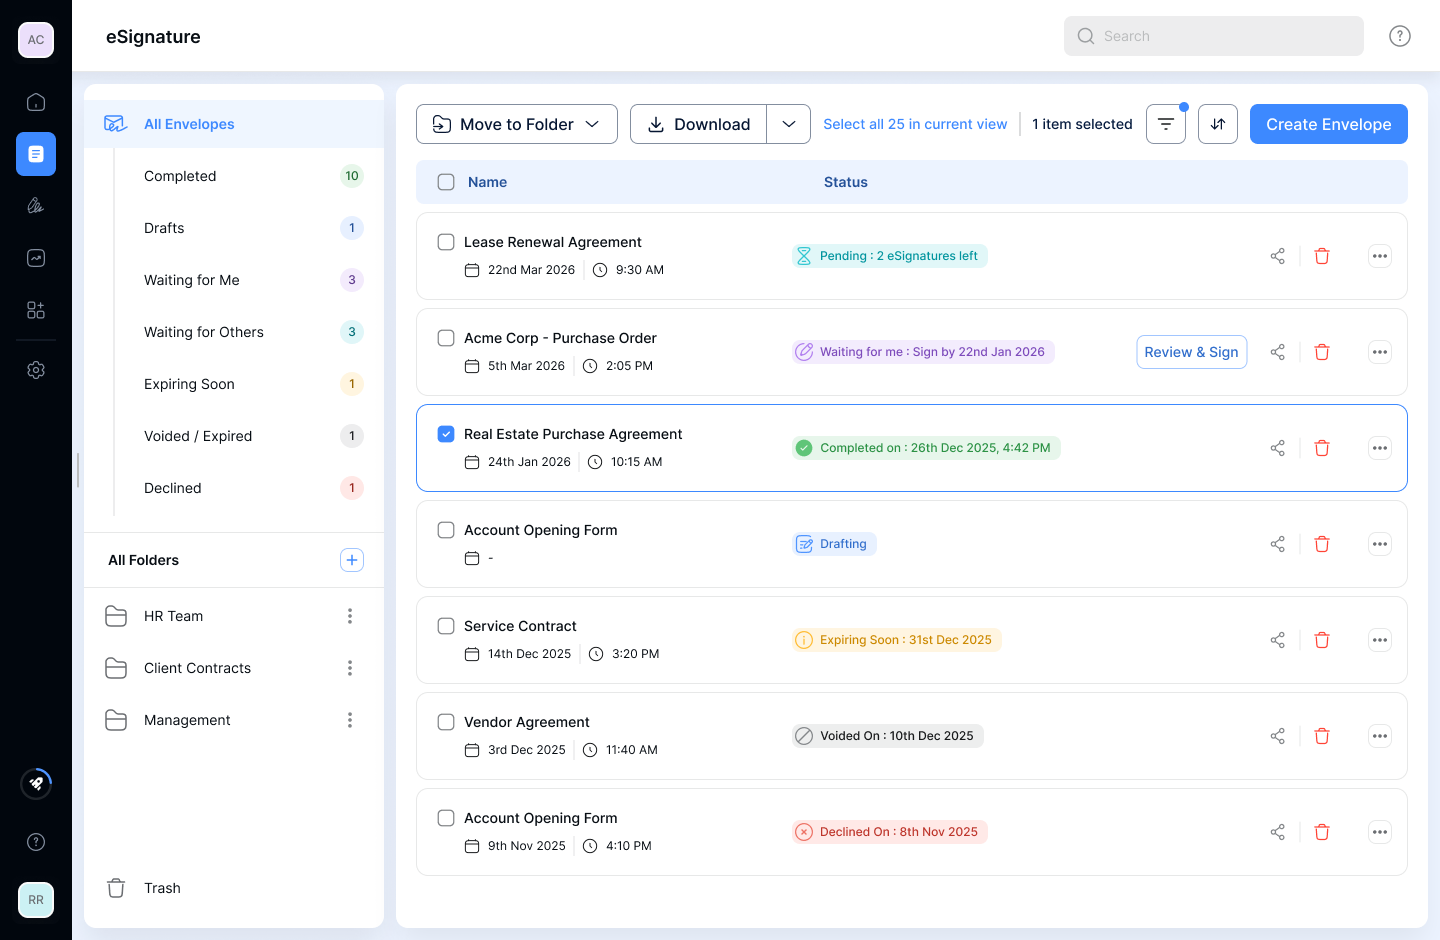Viewport: 1440px width, 940px height.
Task: Tick the Acme Corp - Purchase Order checkbox
Action: tap(446, 338)
